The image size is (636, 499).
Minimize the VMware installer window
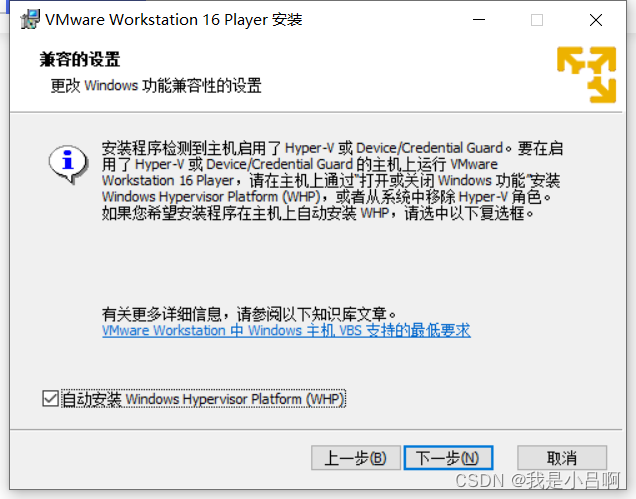(x=479, y=19)
